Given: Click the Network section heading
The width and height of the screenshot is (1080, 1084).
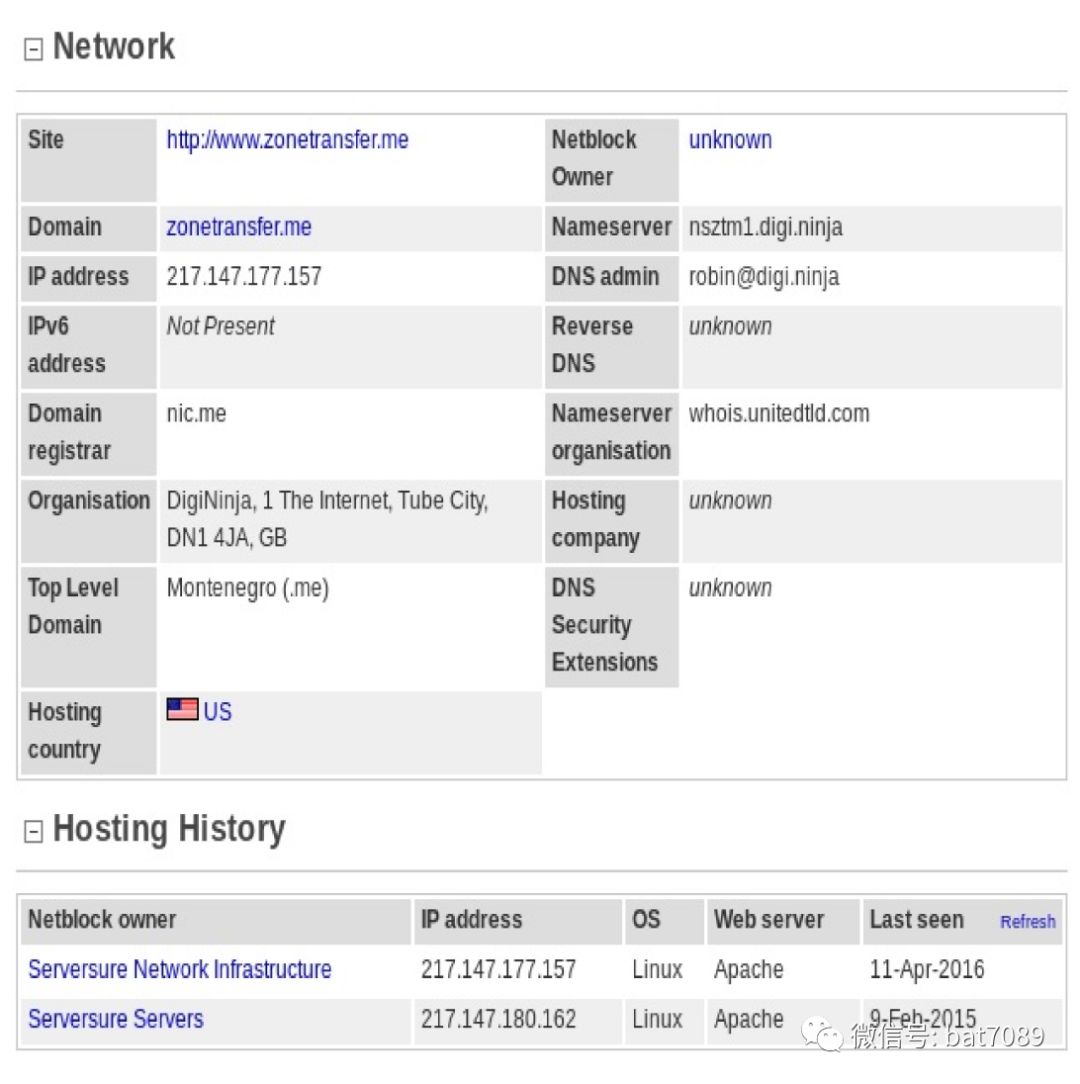Looking at the screenshot, I should pyautogui.click(x=114, y=46).
